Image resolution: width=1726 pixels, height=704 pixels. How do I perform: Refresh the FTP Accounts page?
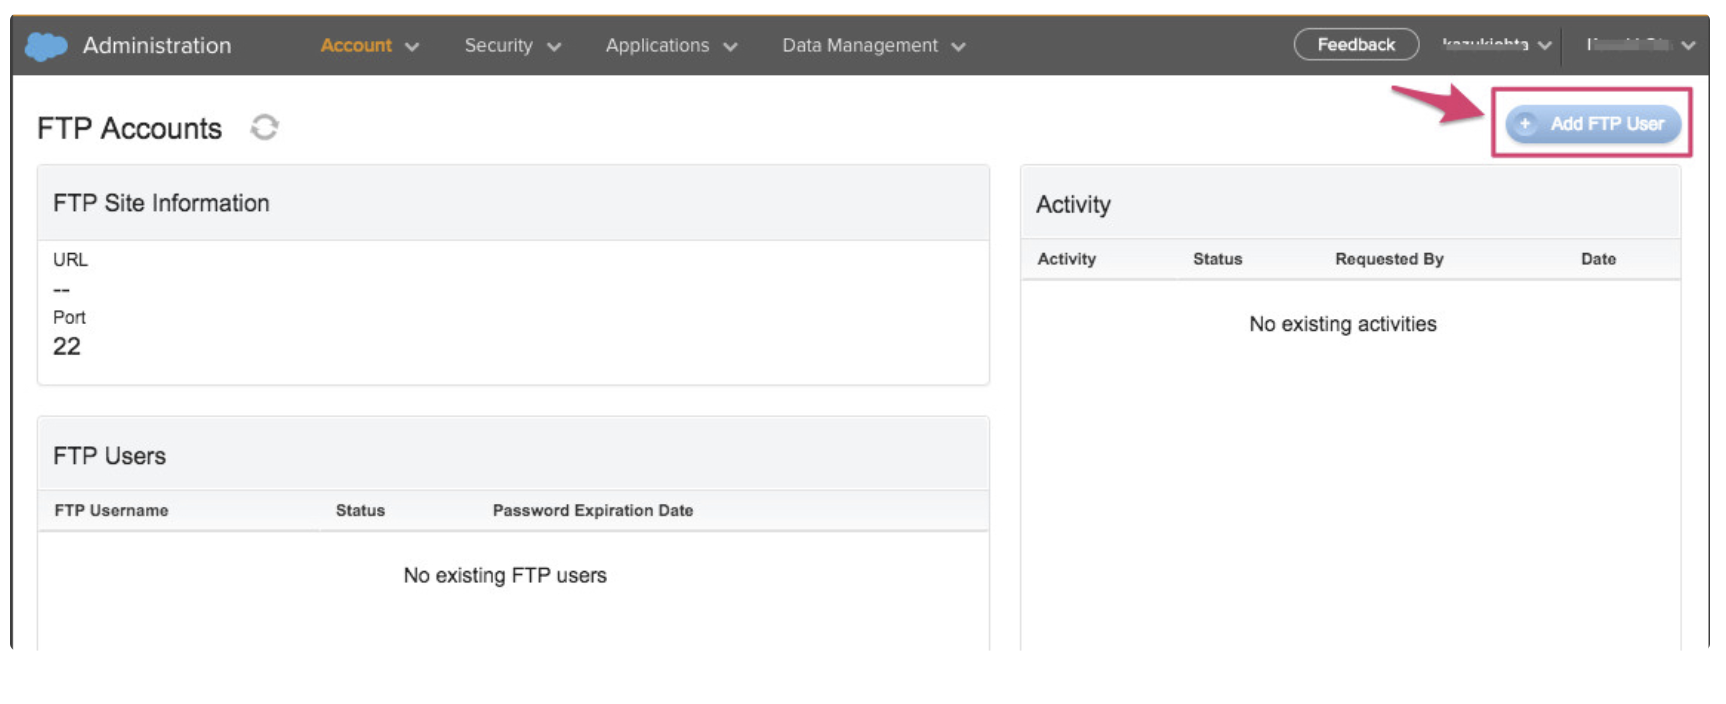click(x=264, y=127)
